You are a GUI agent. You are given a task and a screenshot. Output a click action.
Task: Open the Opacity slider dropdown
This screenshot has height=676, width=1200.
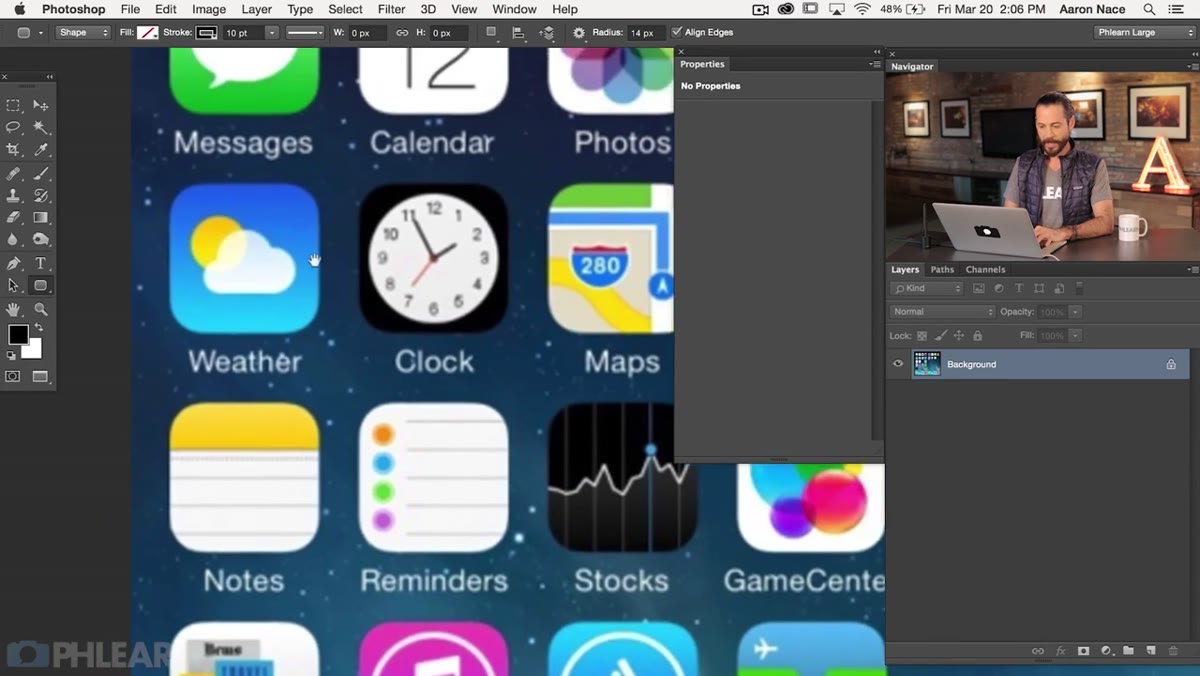(1076, 312)
